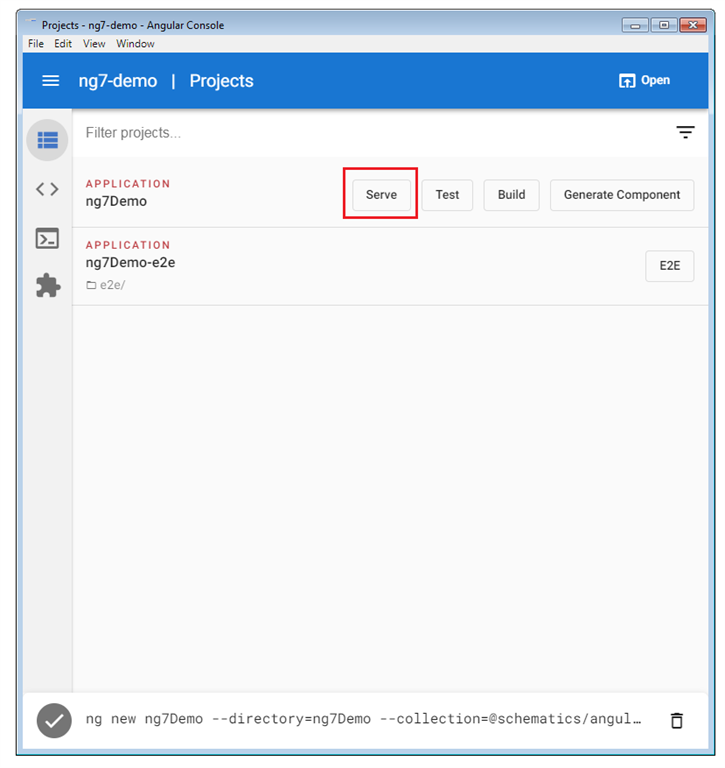Run Test for ng7Demo
The width and height of the screenshot is (725, 768).
click(x=447, y=195)
